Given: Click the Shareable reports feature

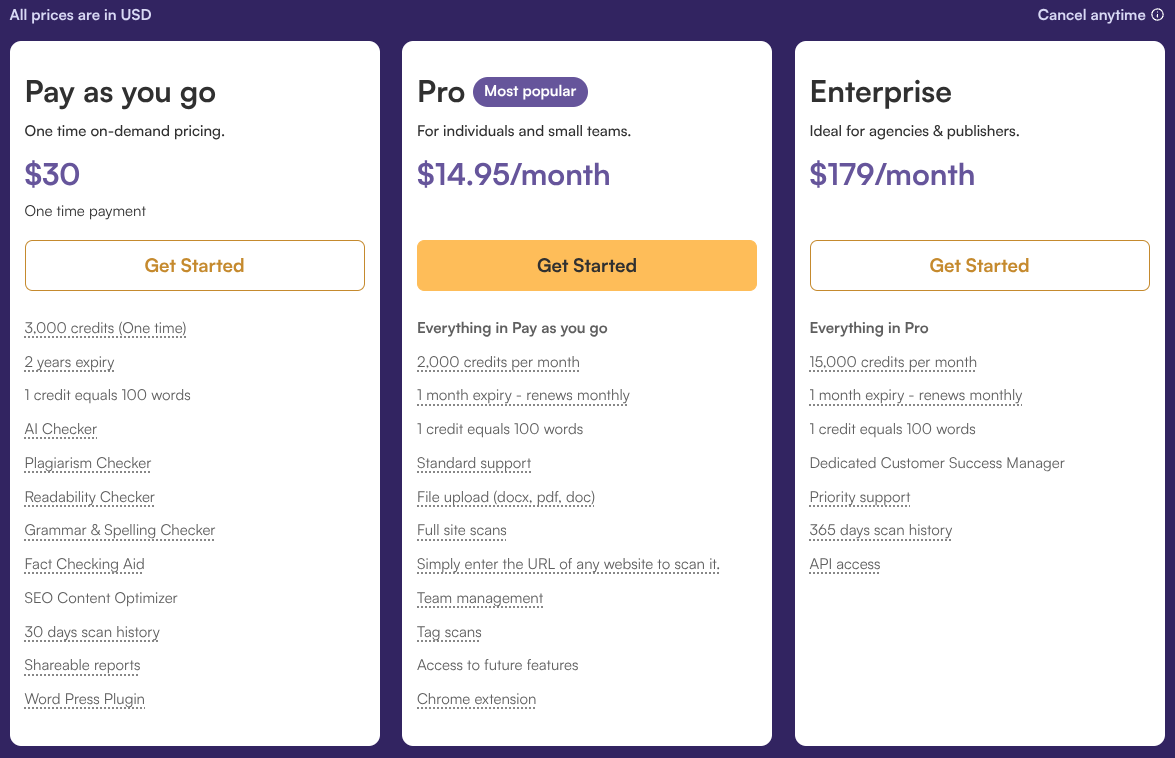Looking at the screenshot, I should pyautogui.click(x=83, y=665).
